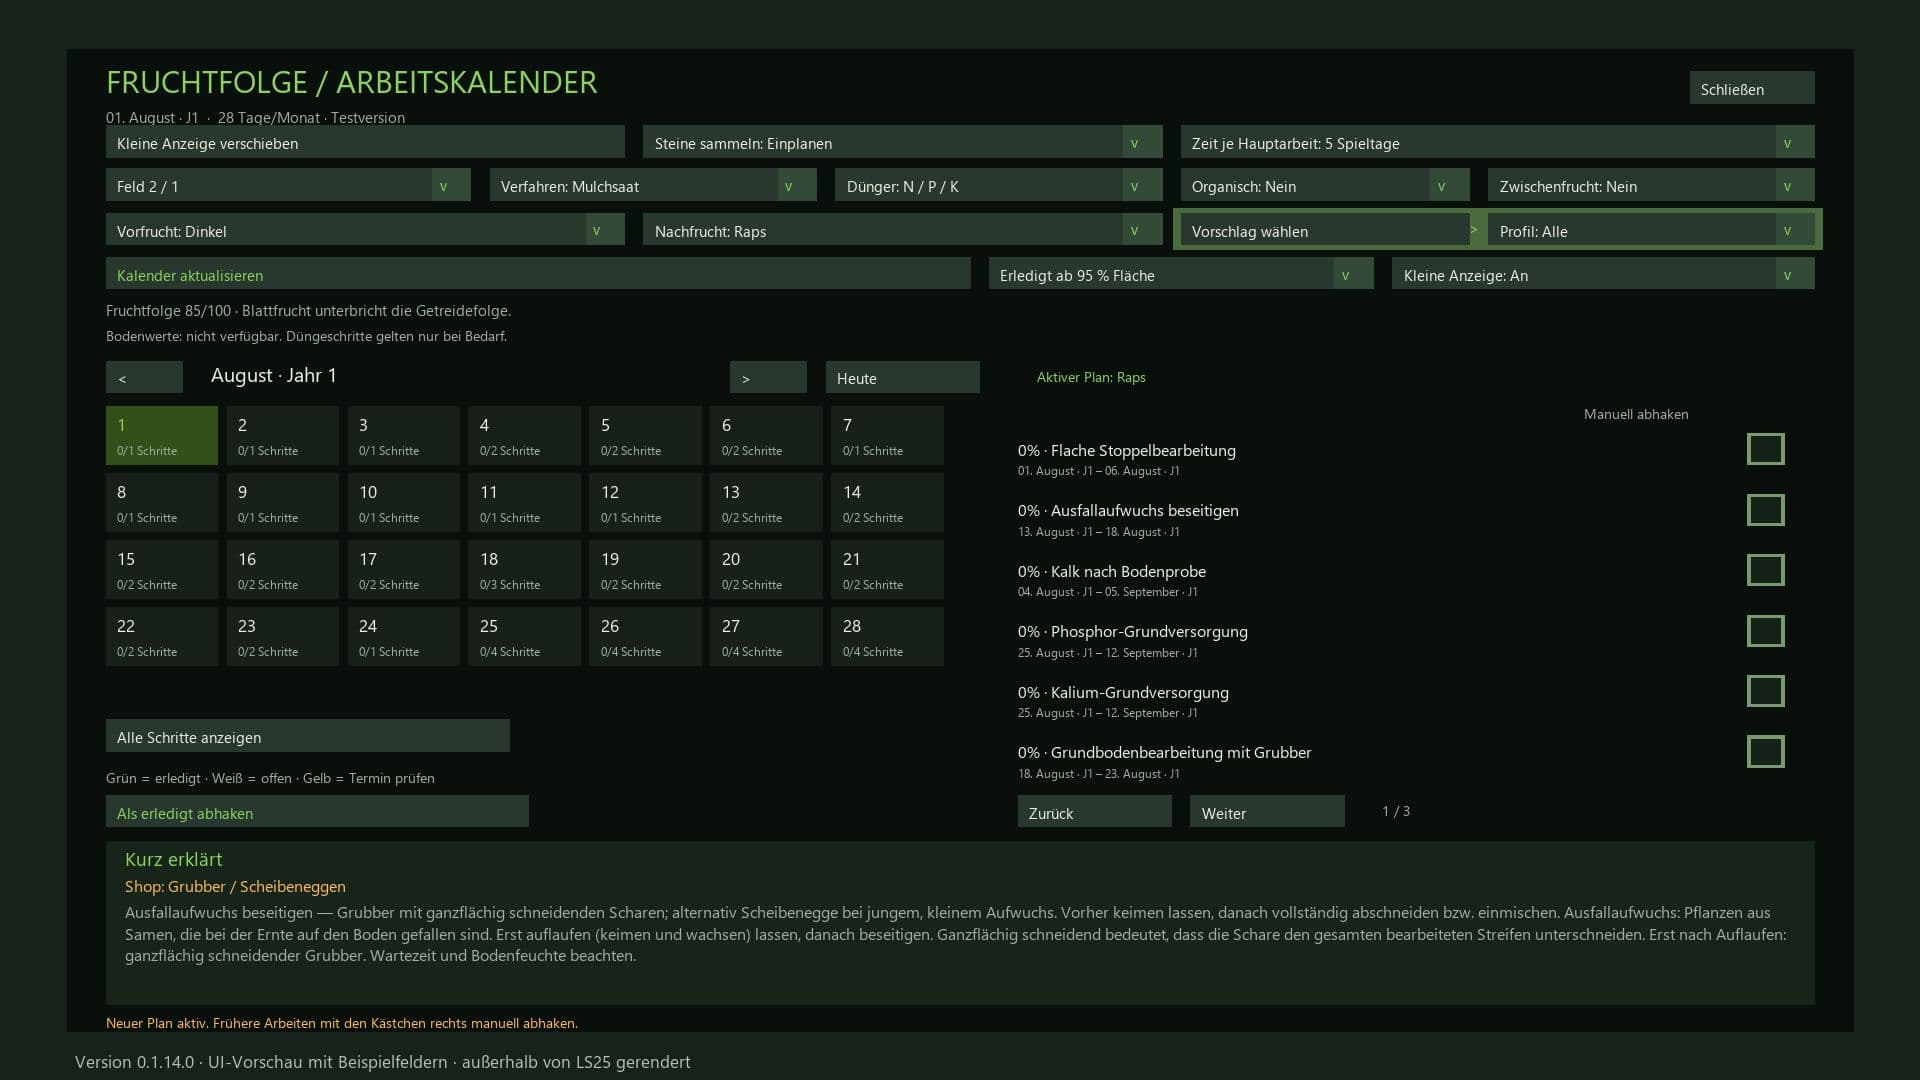Click the Dünger N / P / K arrow
This screenshot has width=1920, height=1080.
point(1134,185)
